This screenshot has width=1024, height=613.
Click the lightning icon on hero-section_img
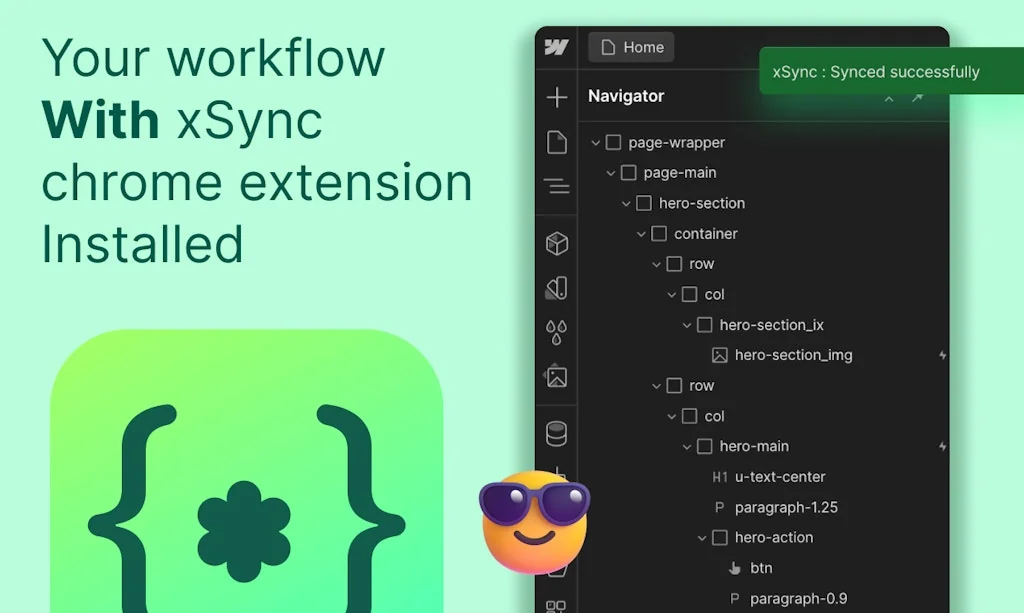[x=941, y=355]
